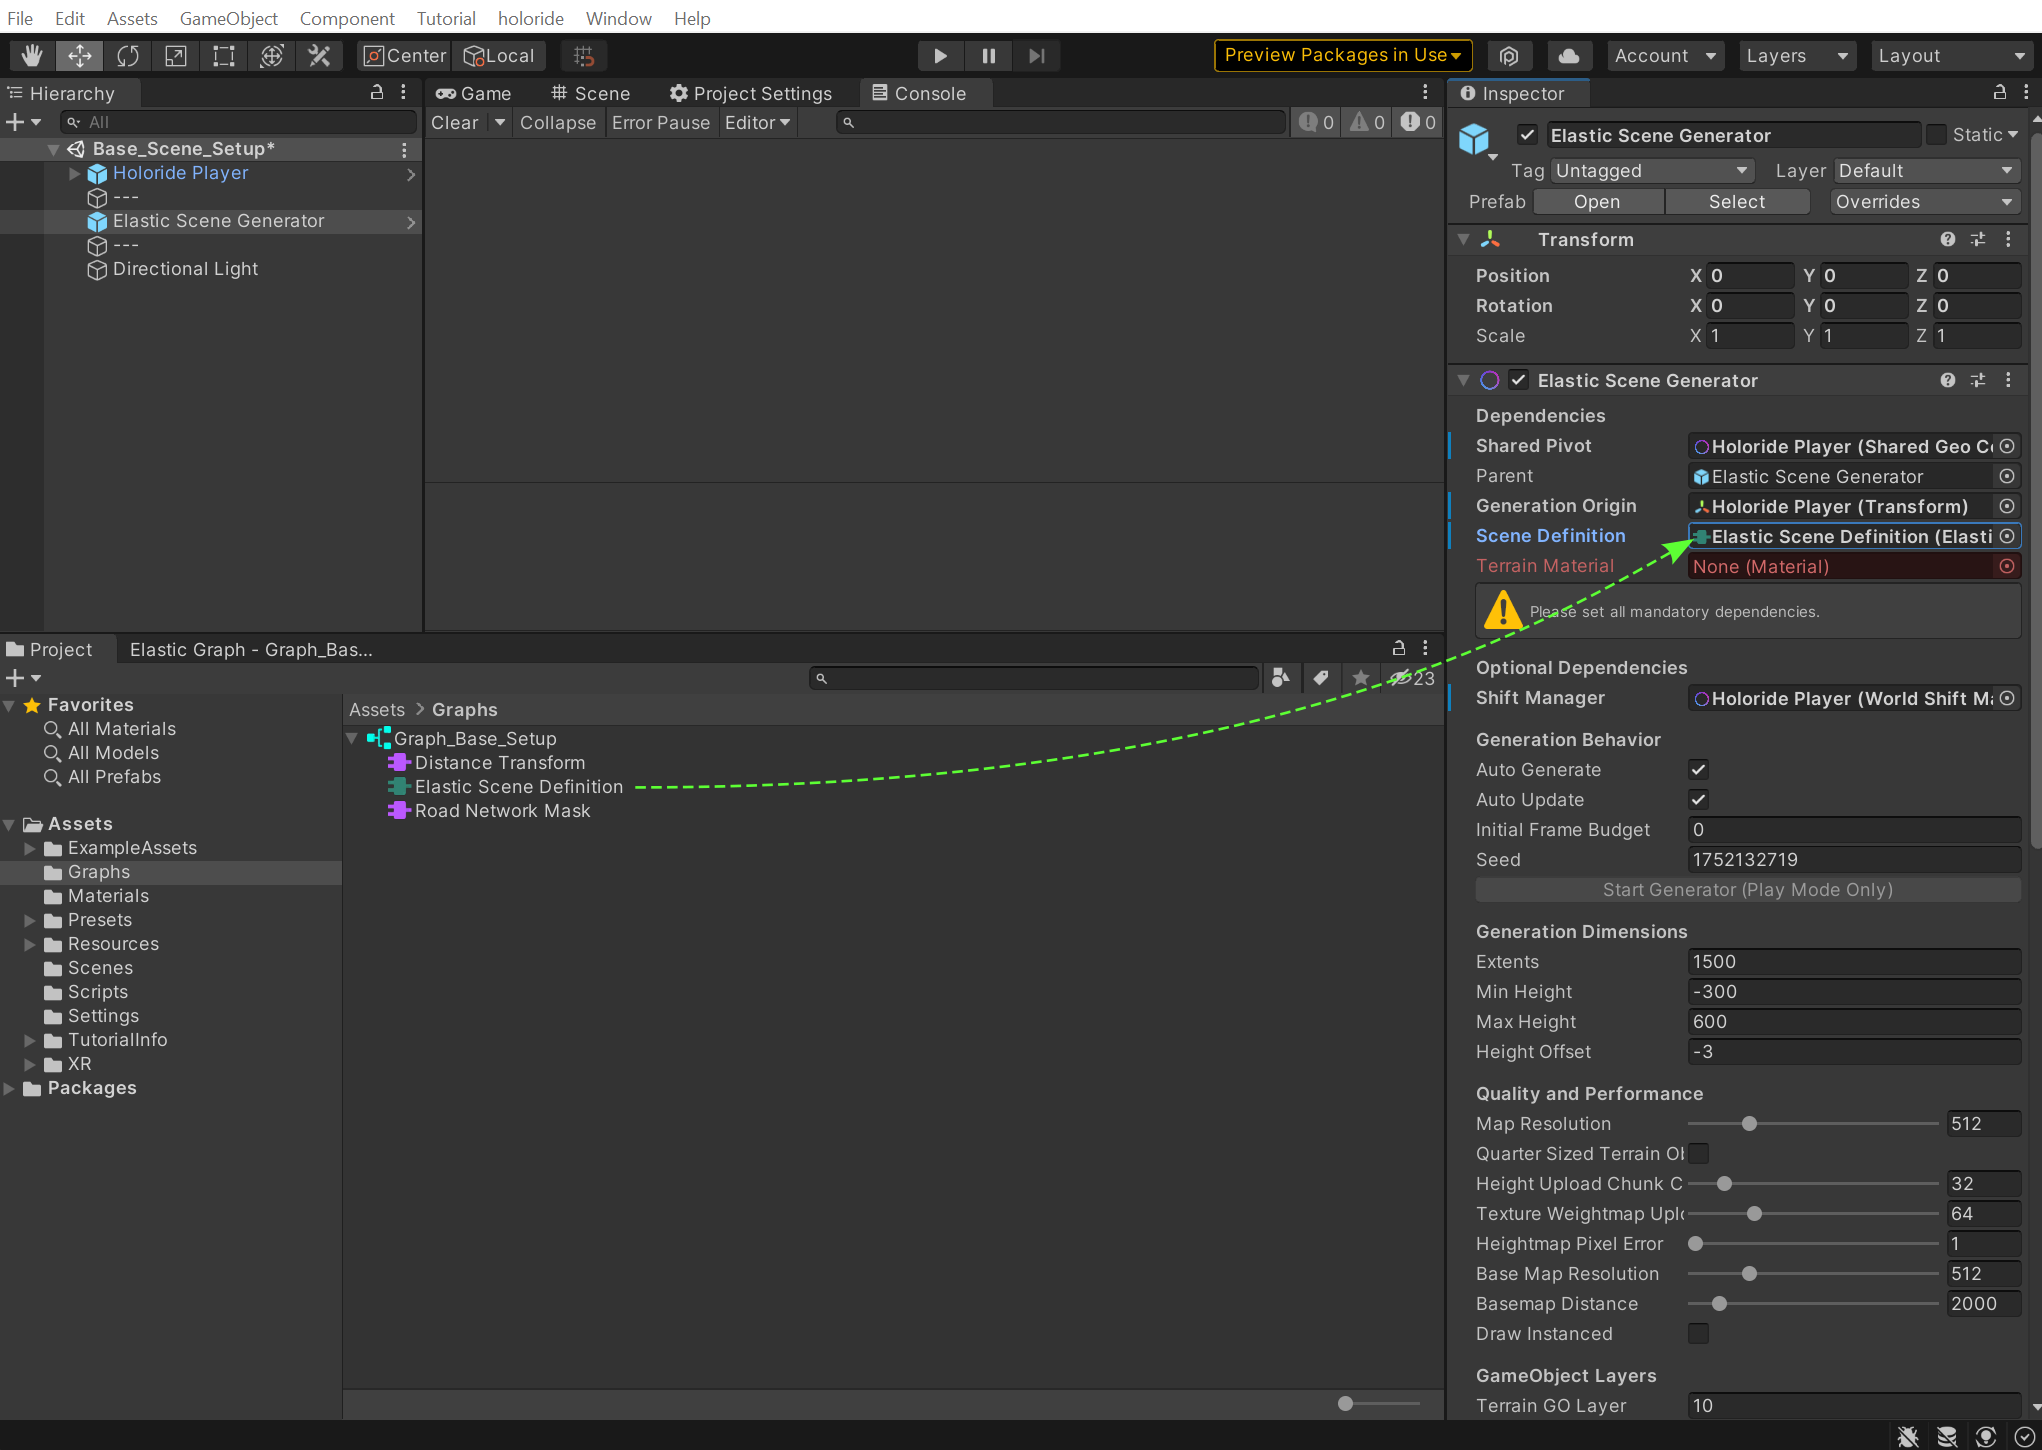Click the Inspector lock icon
The height and width of the screenshot is (1450, 2042).
[1999, 93]
